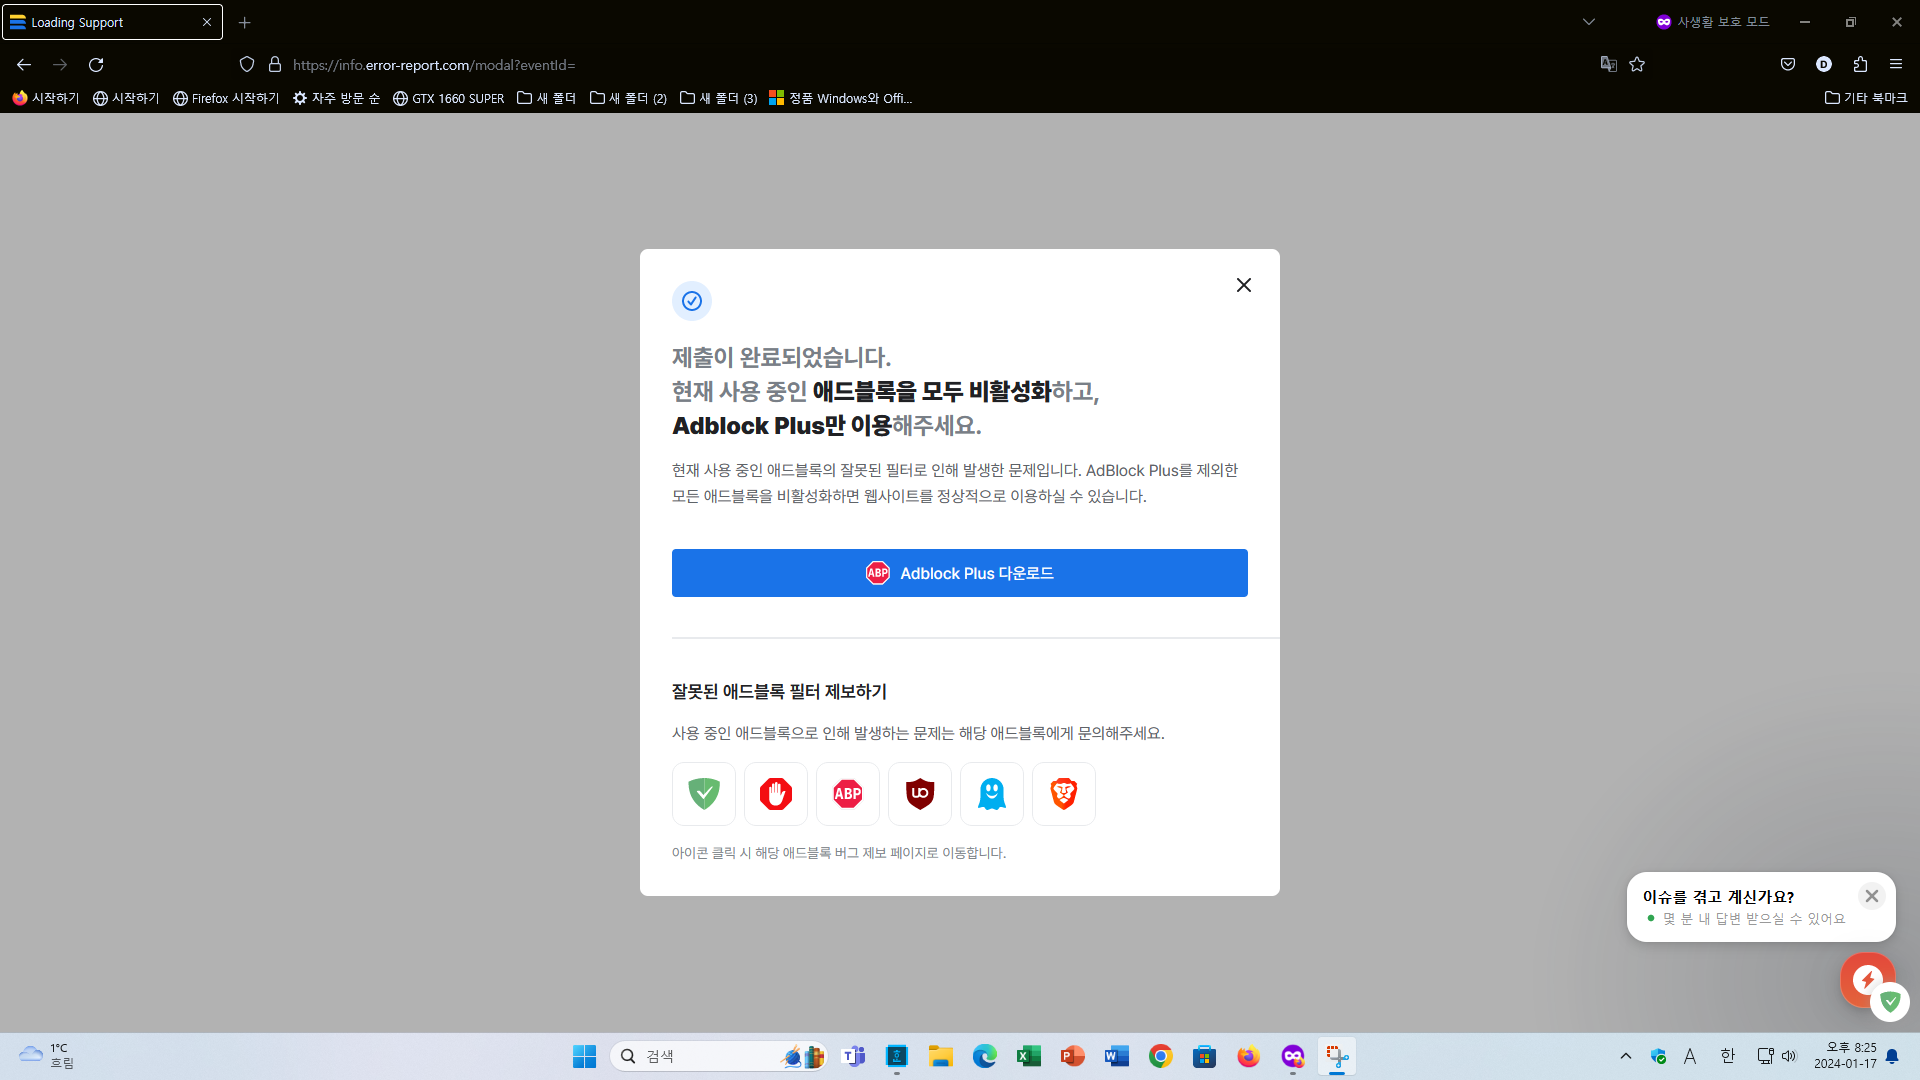Switch to the Loading Support tab
Image resolution: width=1920 pixels, height=1080 pixels.
100,21
